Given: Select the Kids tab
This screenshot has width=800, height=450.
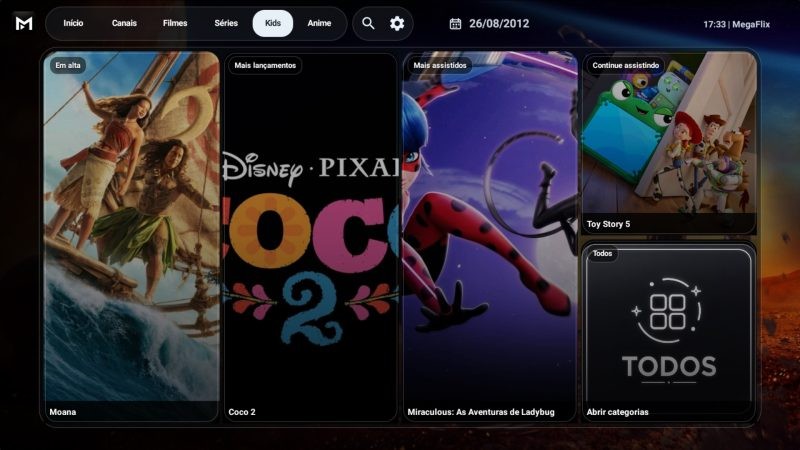Looking at the screenshot, I should coord(272,23).
